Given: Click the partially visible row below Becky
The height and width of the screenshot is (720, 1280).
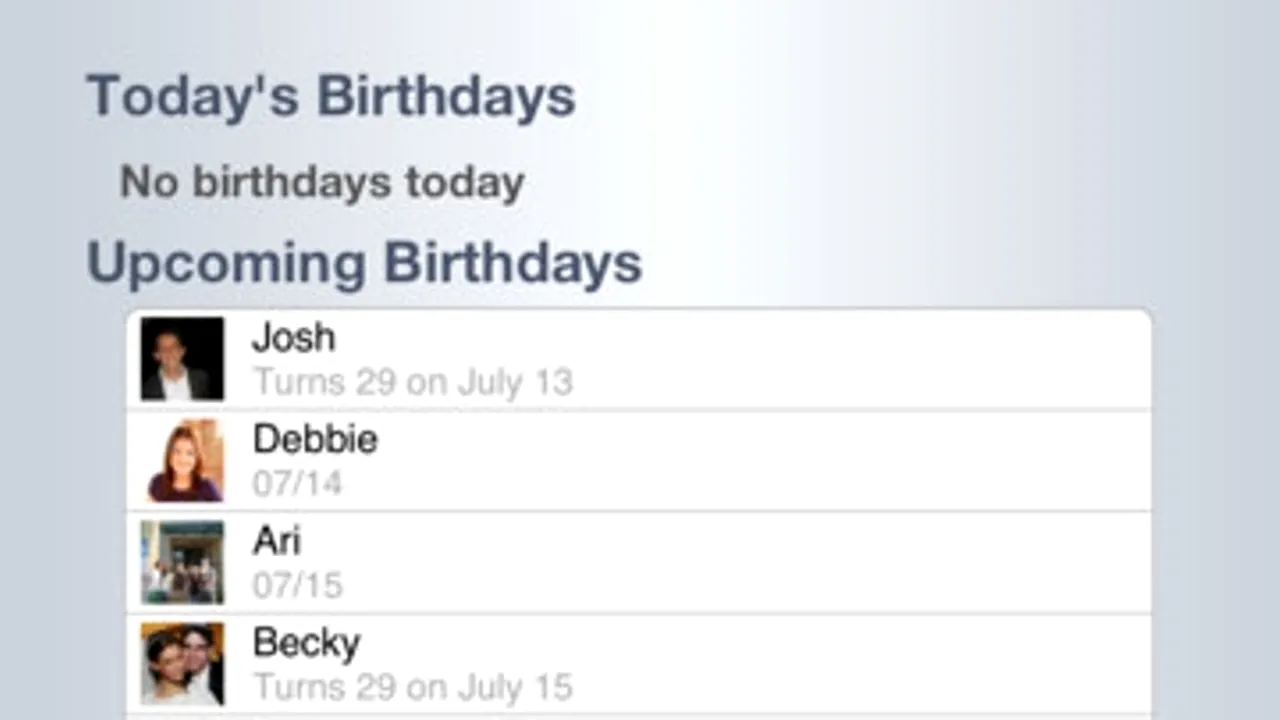Looking at the screenshot, I should (x=640, y=717).
